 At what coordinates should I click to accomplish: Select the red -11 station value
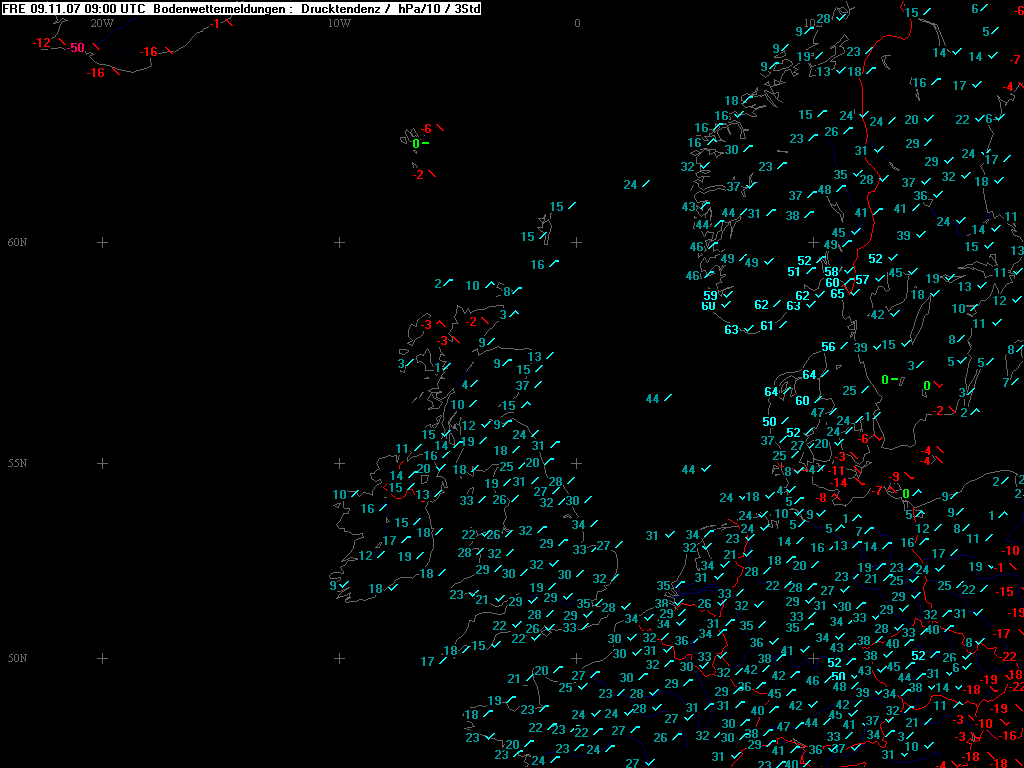pyautogui.click(x=837, y=470)
